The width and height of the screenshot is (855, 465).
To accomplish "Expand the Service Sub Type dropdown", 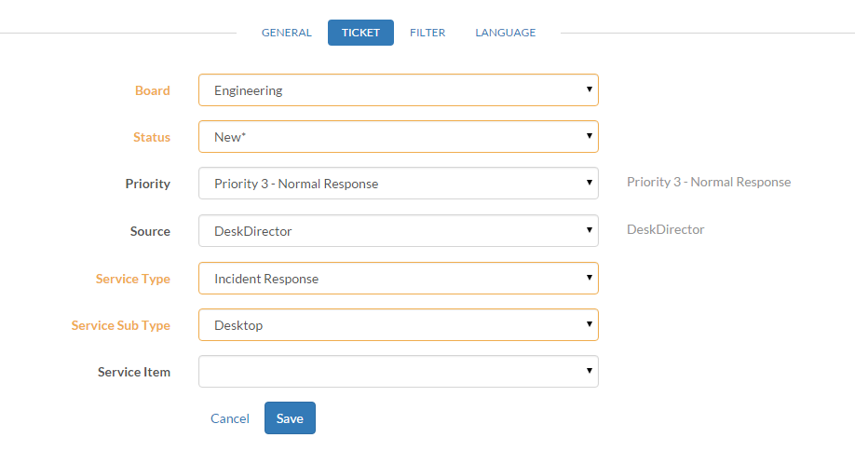I will pos(398,325).
